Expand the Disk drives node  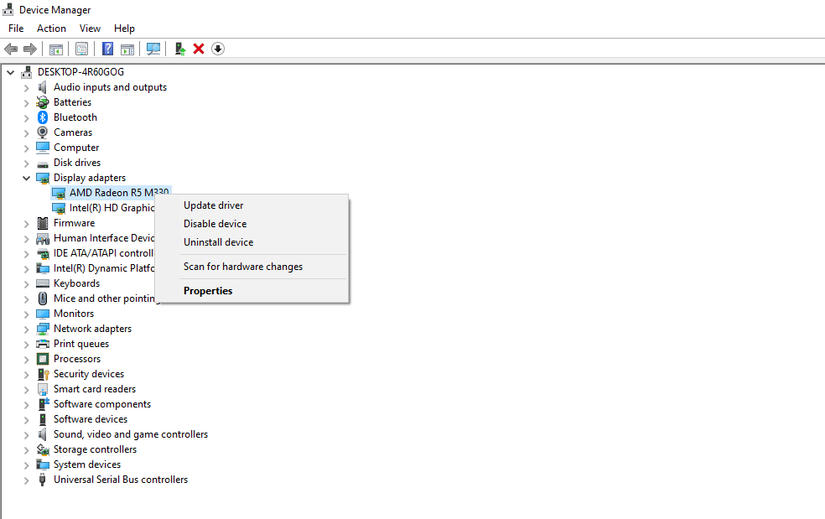click(26, 163)
